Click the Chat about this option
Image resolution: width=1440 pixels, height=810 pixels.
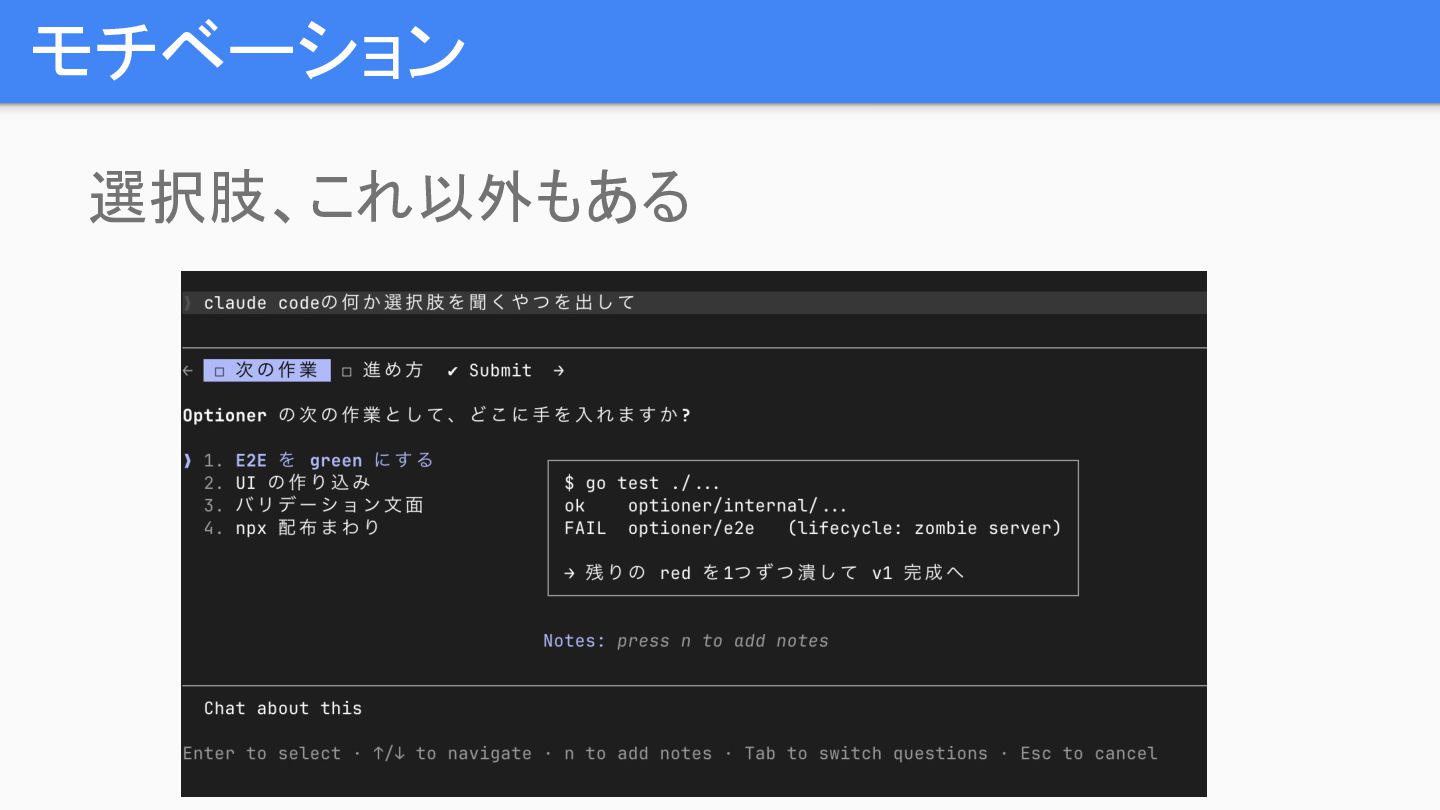pyautogui.click(x=283, y=708)
